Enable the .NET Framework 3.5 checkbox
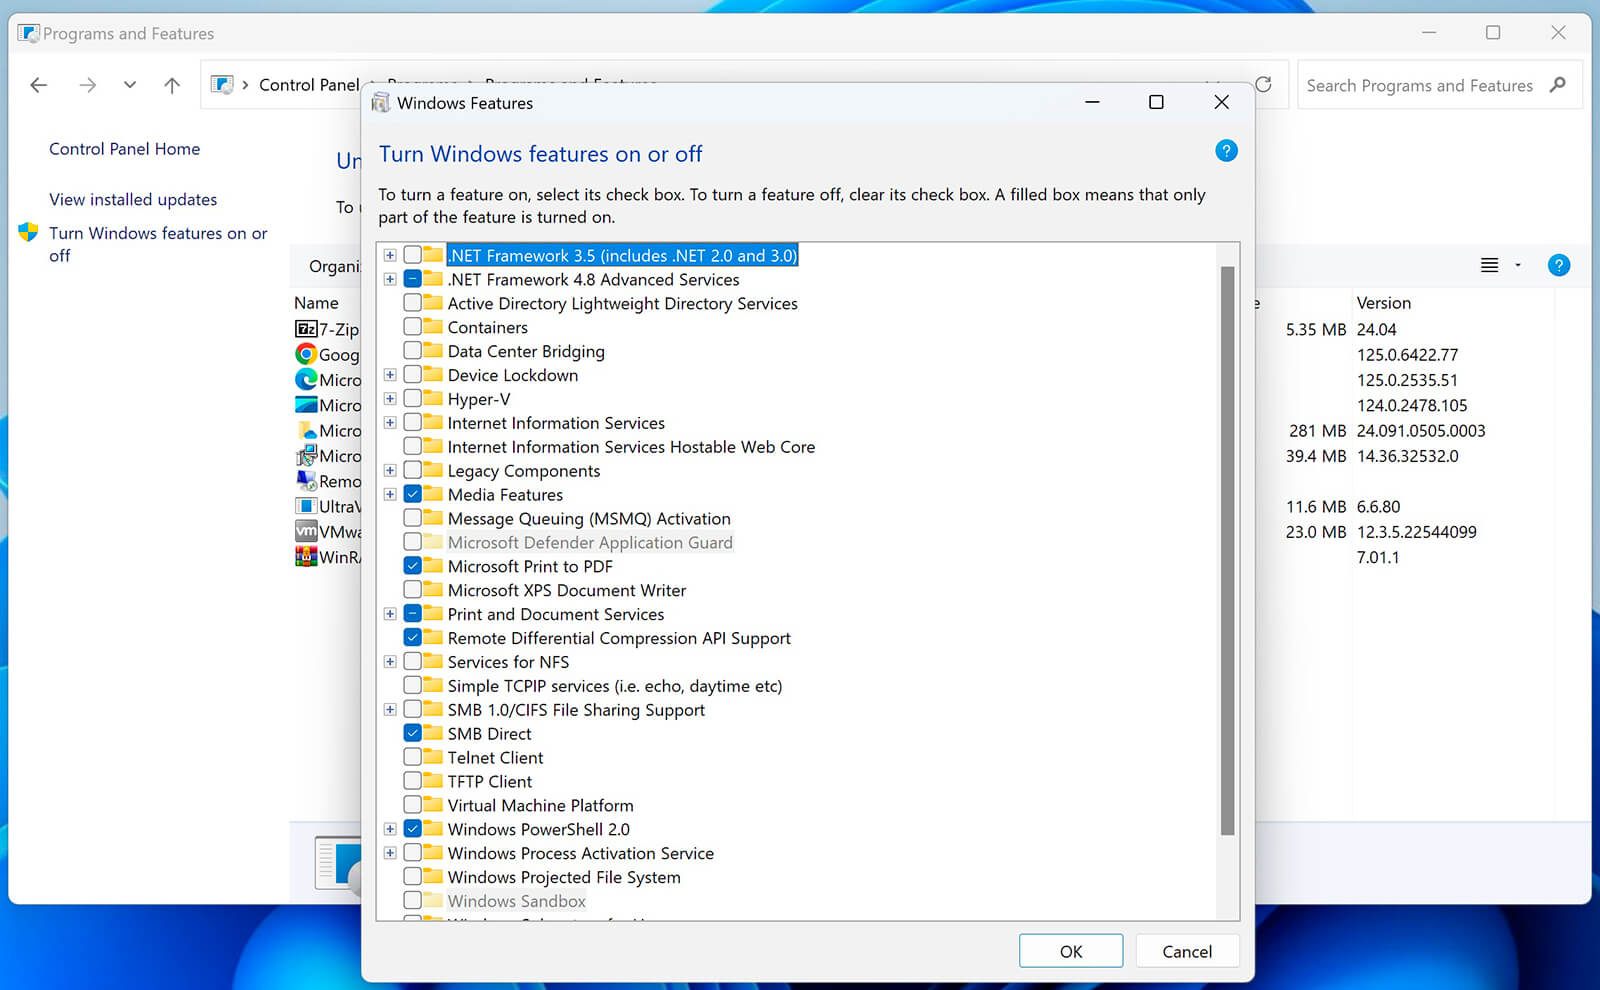Image resolution: width=1600 pixels, height=990 pixels. click(412, 255)
